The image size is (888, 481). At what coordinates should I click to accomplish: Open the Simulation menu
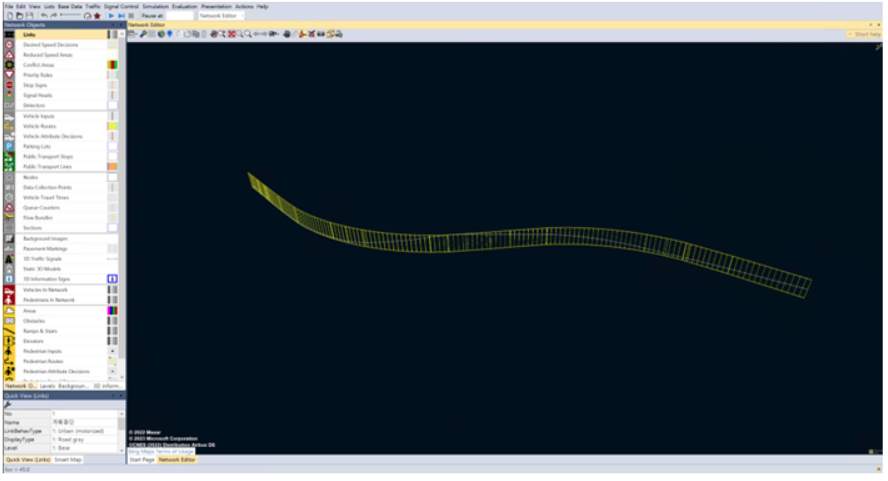click(155, 6)
